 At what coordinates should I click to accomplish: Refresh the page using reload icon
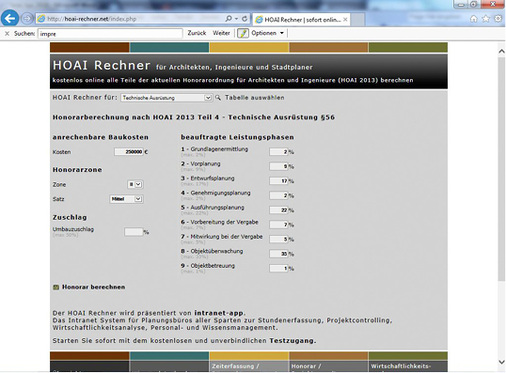point(244,19)
